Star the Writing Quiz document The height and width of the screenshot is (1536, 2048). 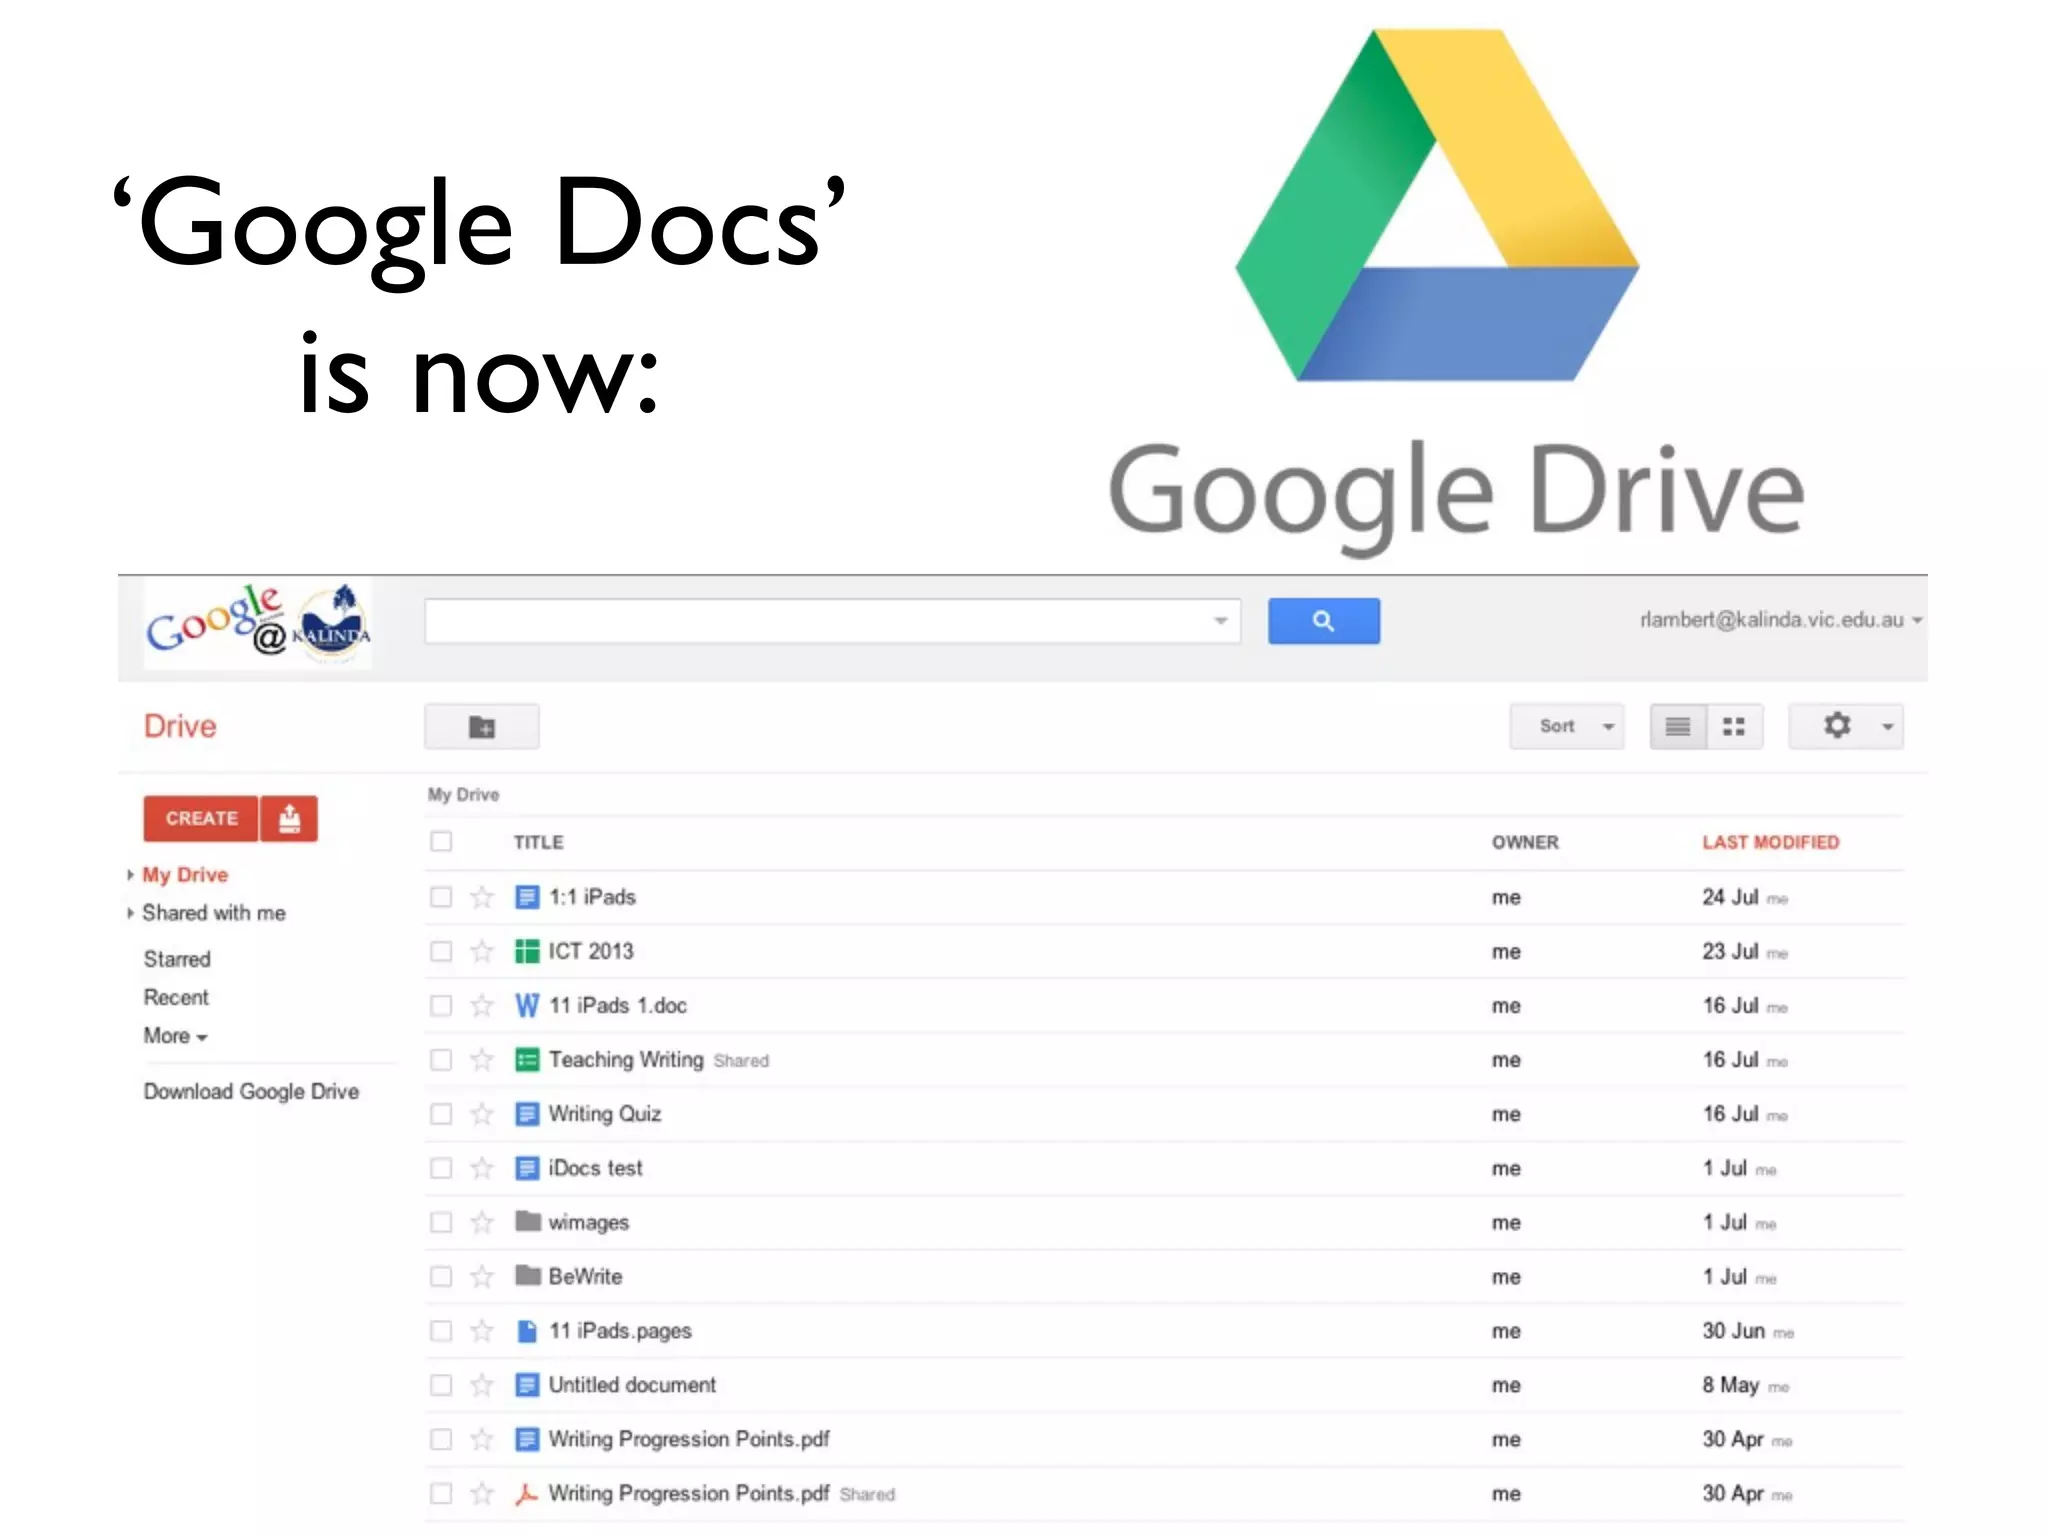click(482, 1114)
